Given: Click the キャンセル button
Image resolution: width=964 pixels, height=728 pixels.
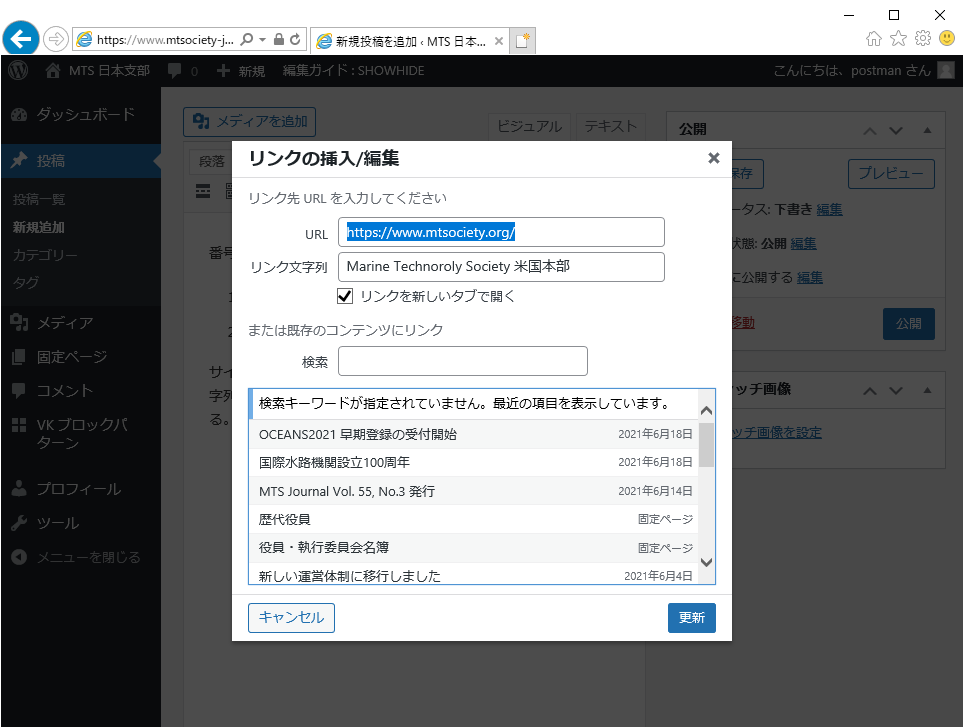Looking at the screenshot, I should [291, 618].
